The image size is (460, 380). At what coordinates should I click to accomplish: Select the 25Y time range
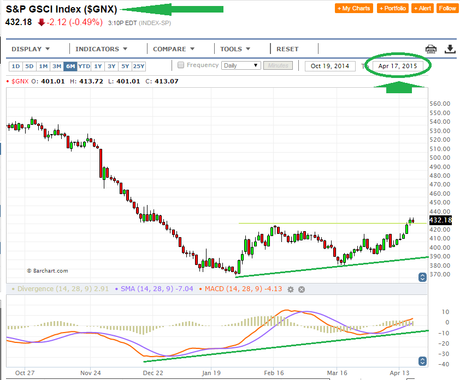139,66
